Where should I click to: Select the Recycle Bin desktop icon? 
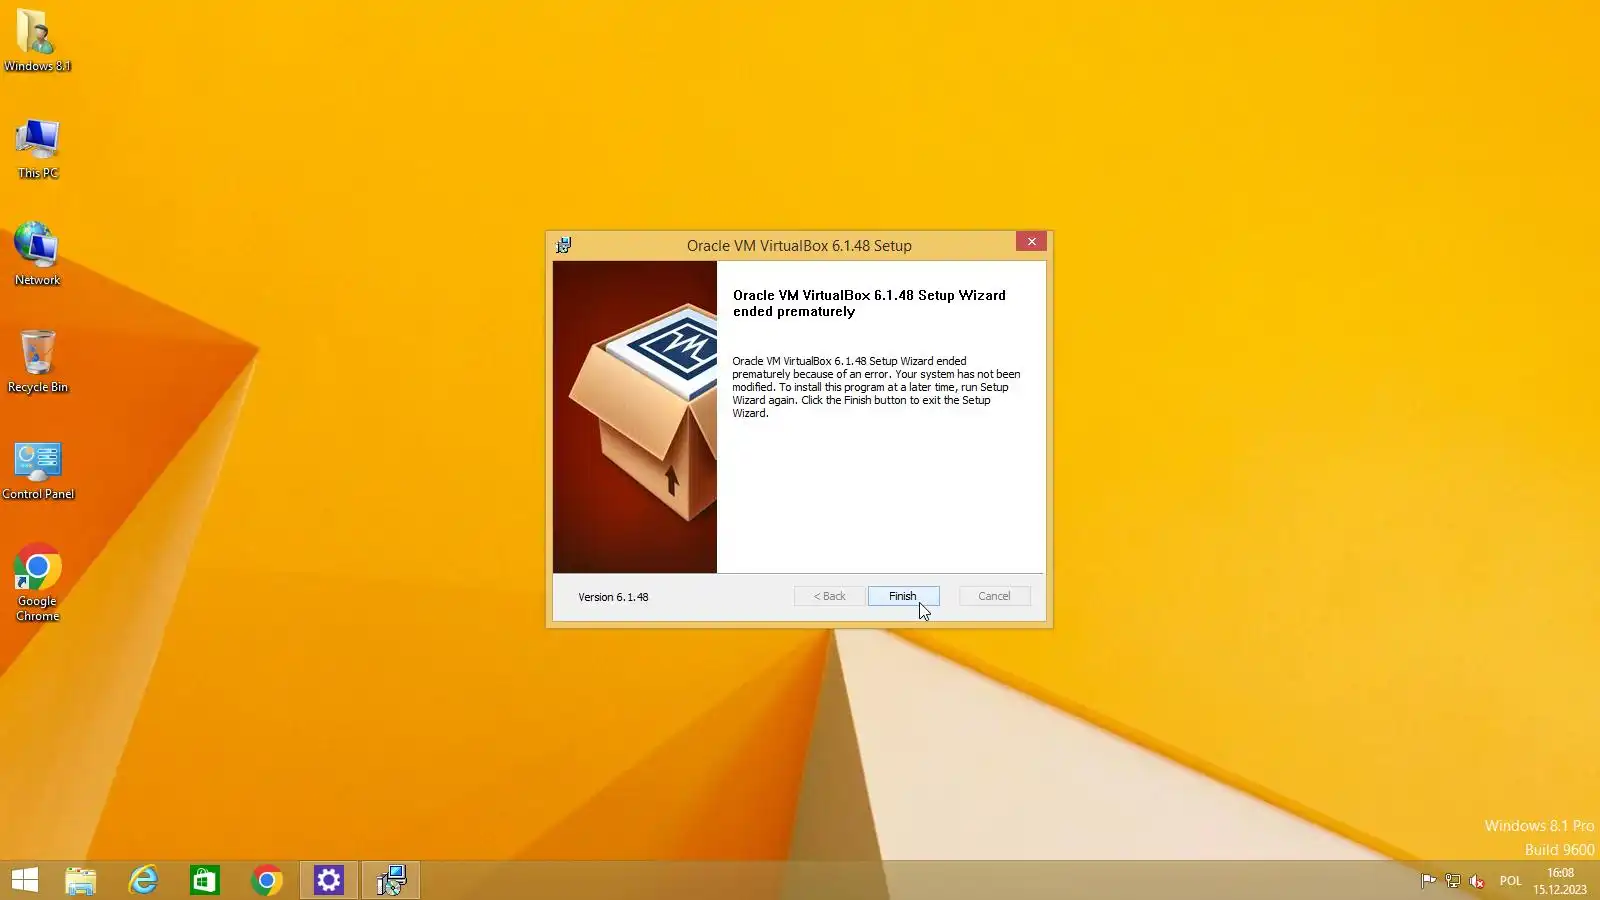pos(38,361)
